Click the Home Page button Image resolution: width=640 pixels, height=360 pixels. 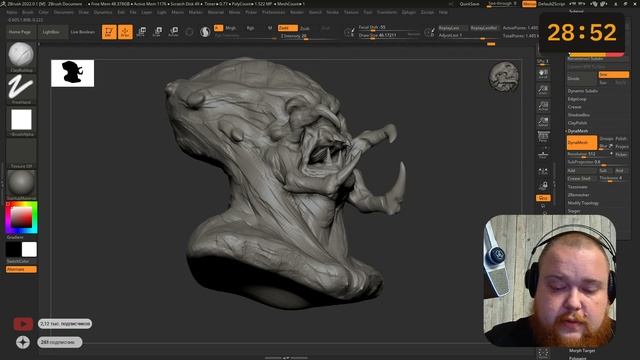[20, 32]
